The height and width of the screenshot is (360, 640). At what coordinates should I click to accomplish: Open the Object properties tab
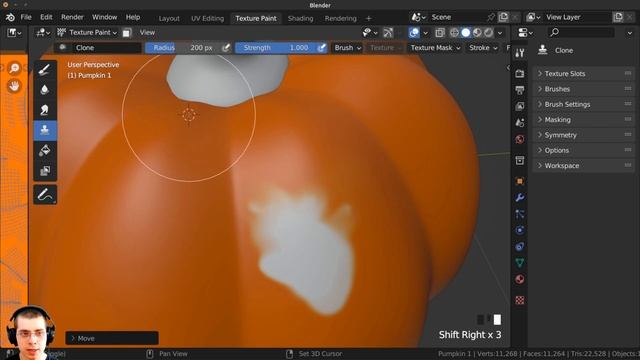click(x=520, y=181)
